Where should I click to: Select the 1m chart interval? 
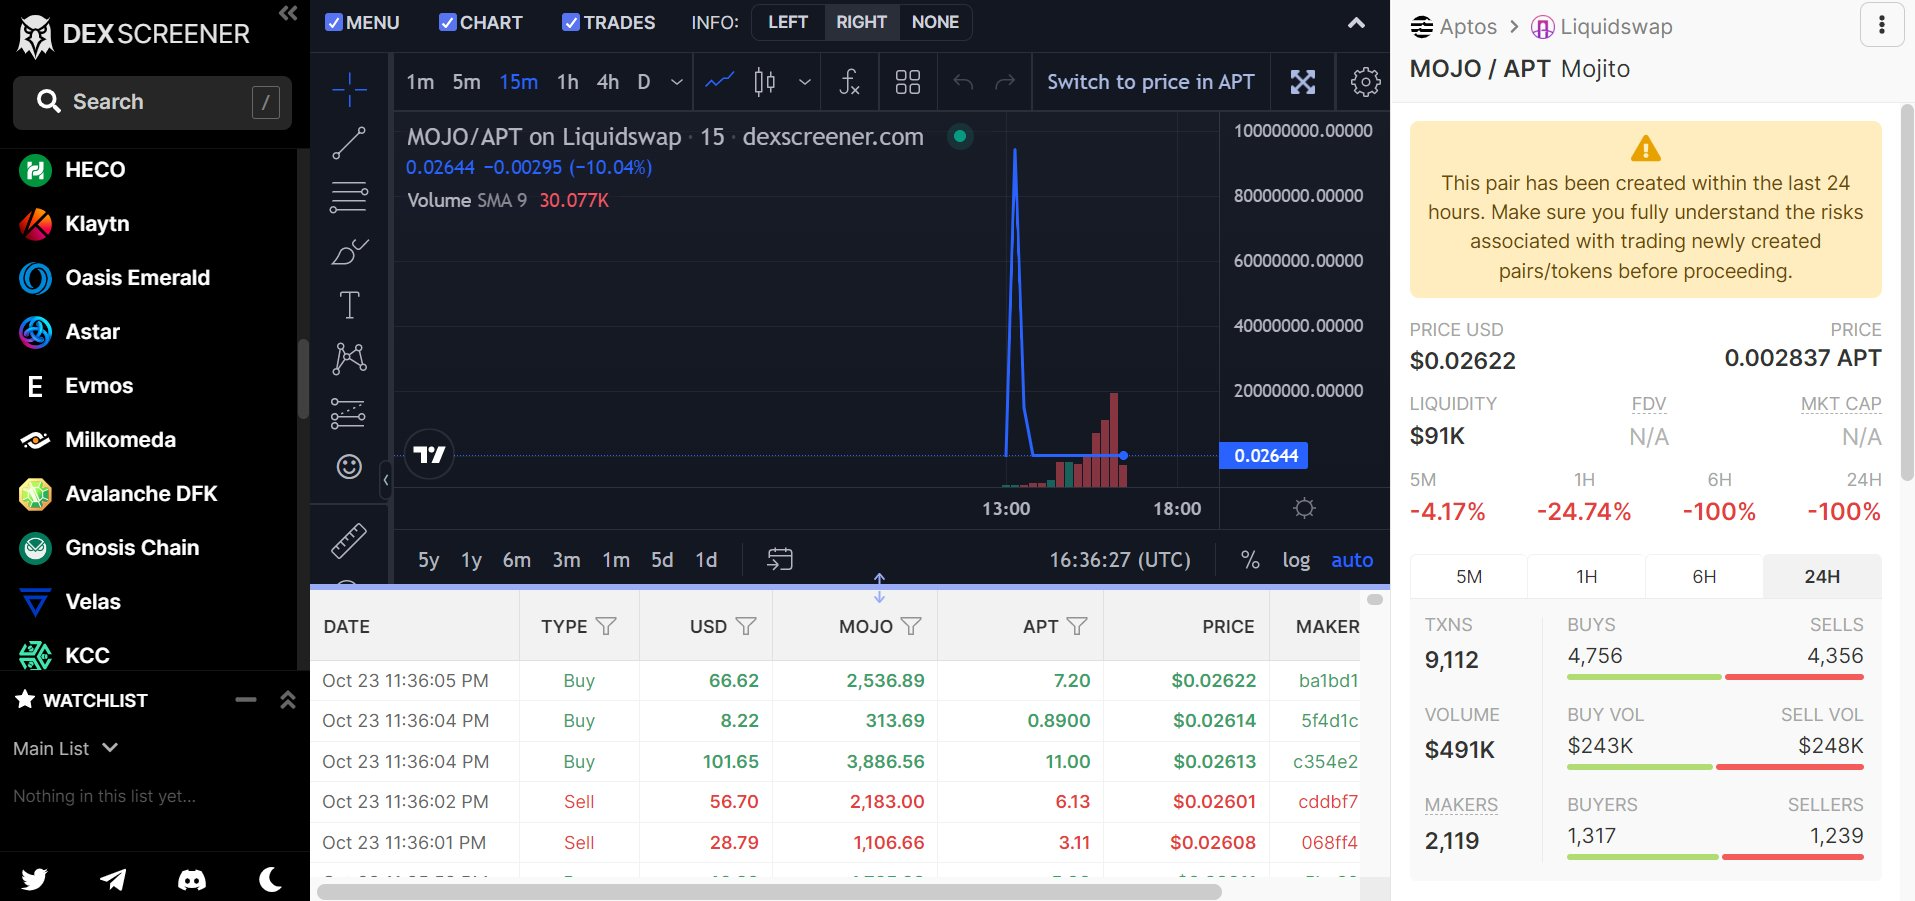[420, 82]
